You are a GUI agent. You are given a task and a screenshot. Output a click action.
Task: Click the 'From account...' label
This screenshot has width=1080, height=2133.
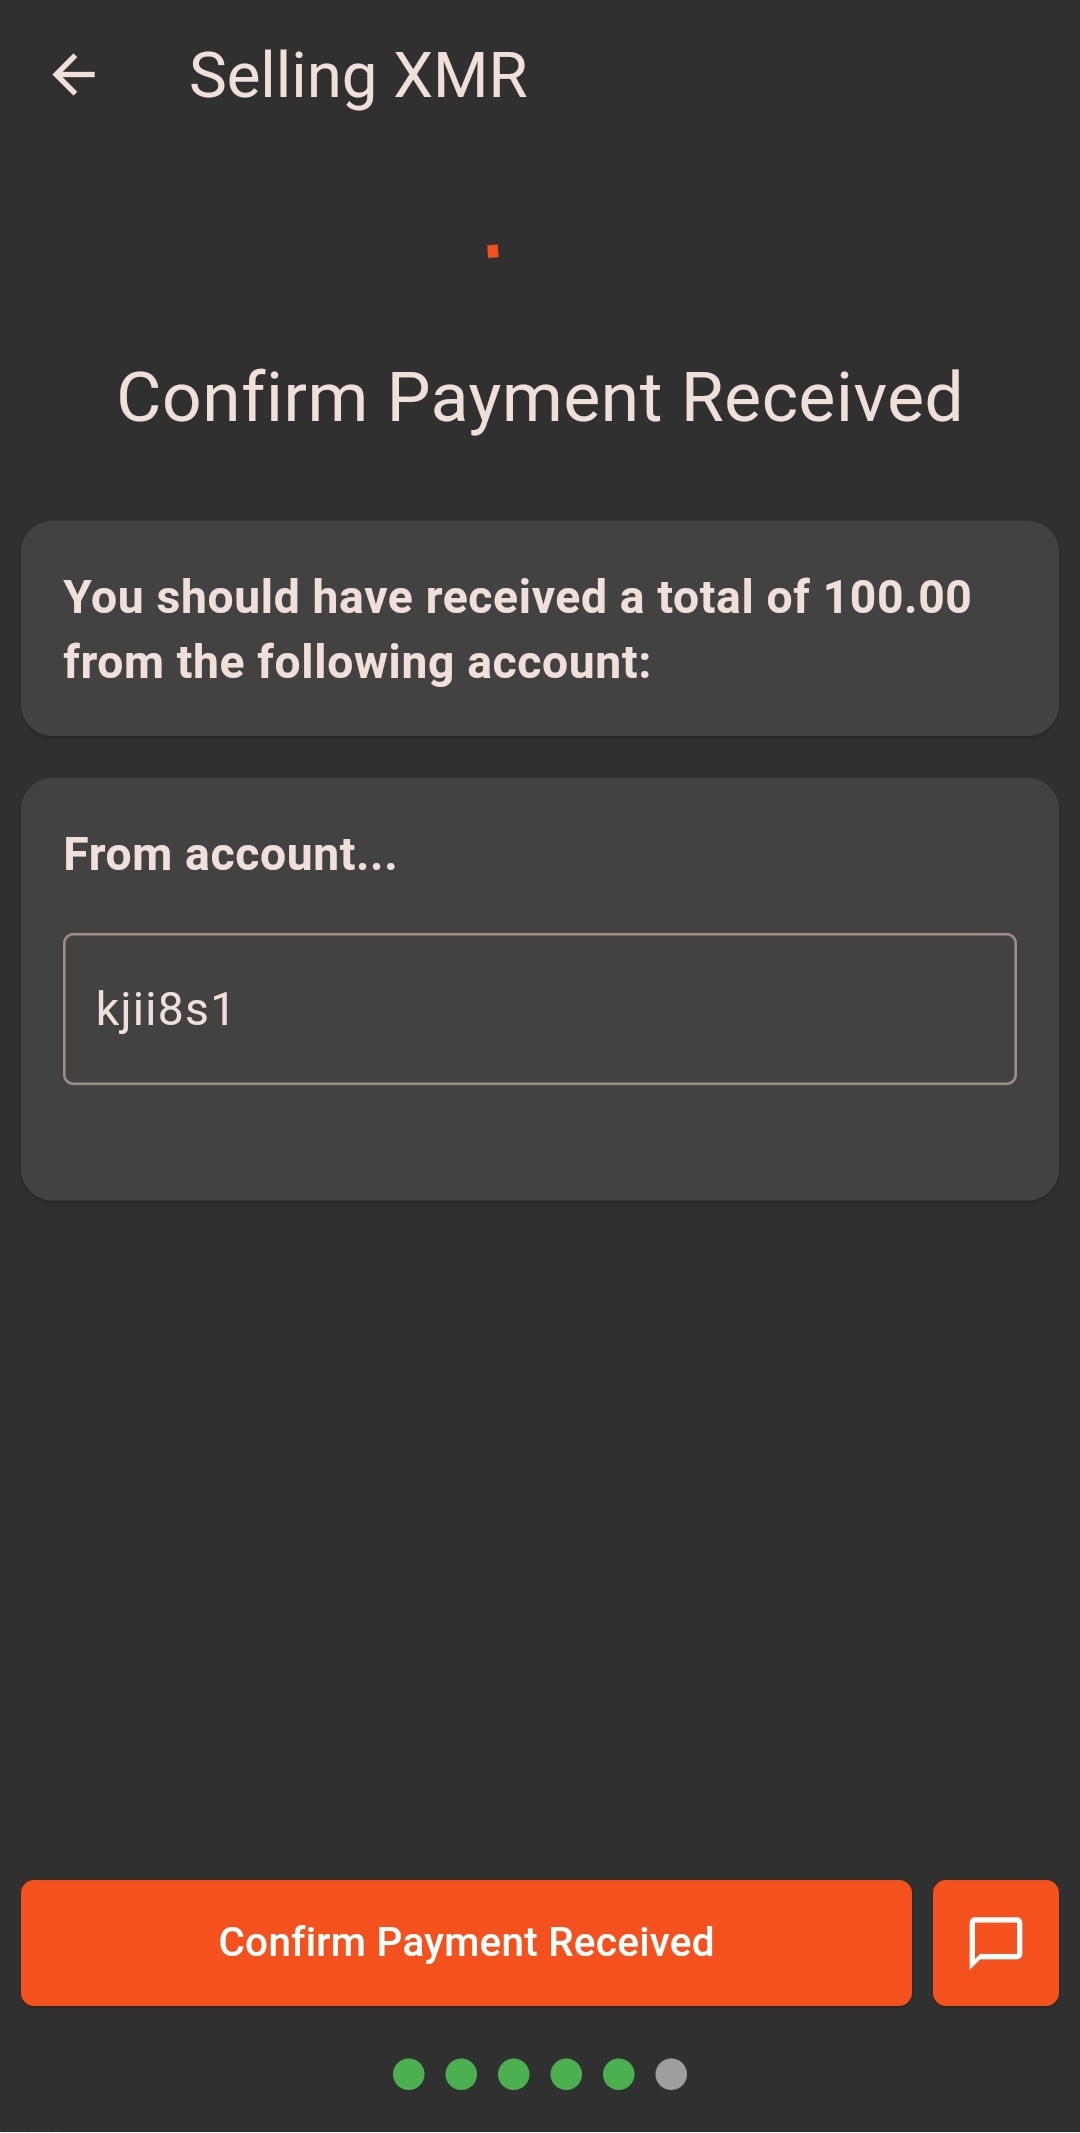coord(230,854)
